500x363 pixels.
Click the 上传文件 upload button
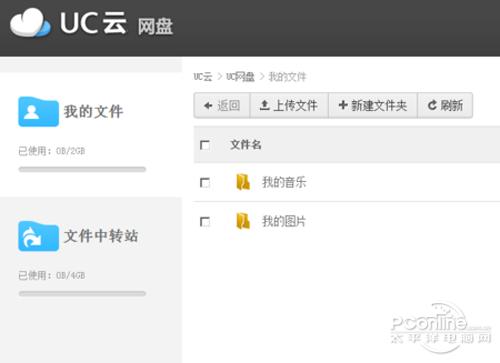pos(289,106)
